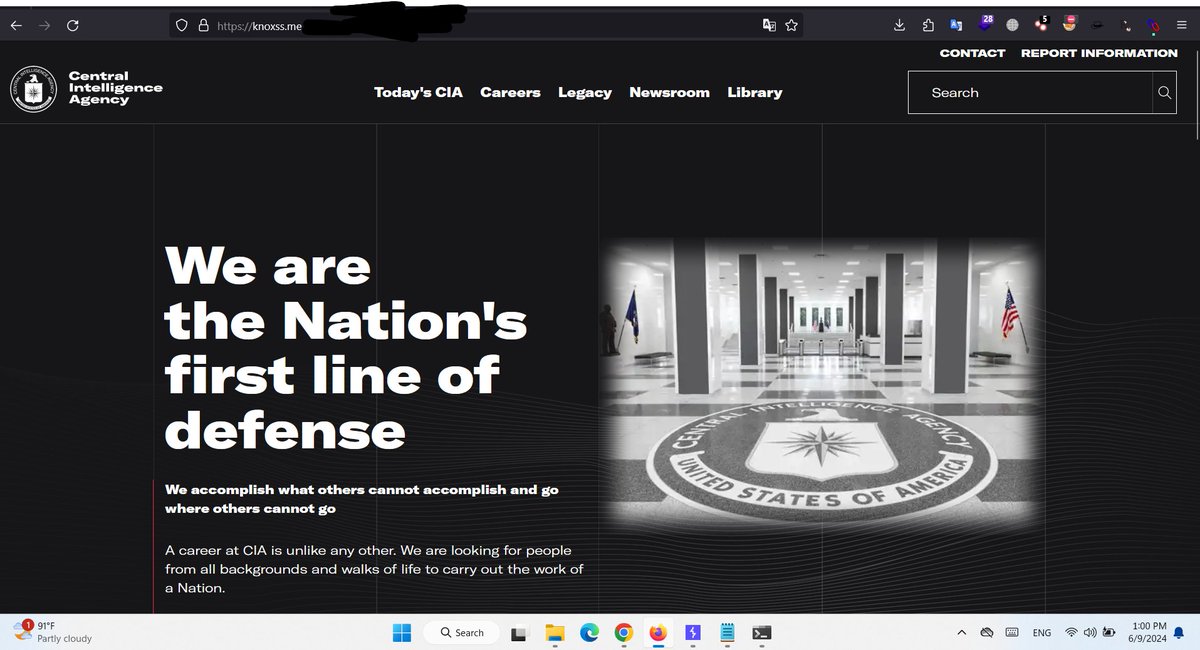1200x650 pixels.
Task: Click the cloud sync icon in system tray
Action: coord(986,632)
